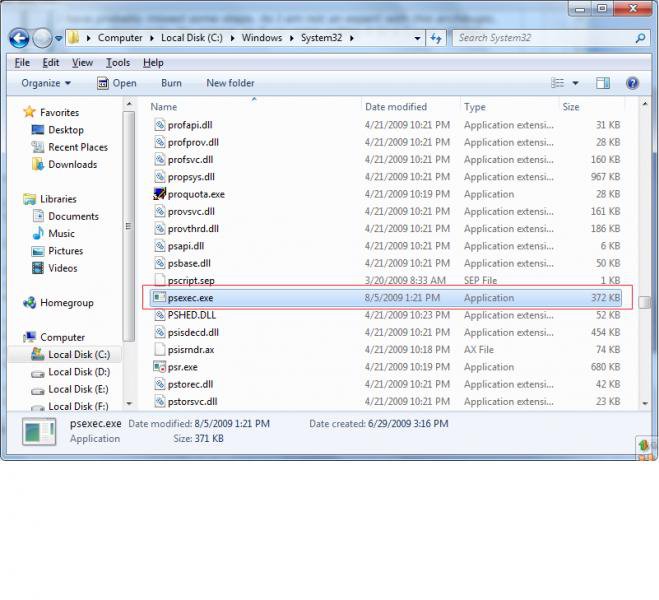Click the pscript.sep file icon
659x600 pixels.
tap(160, 279)
